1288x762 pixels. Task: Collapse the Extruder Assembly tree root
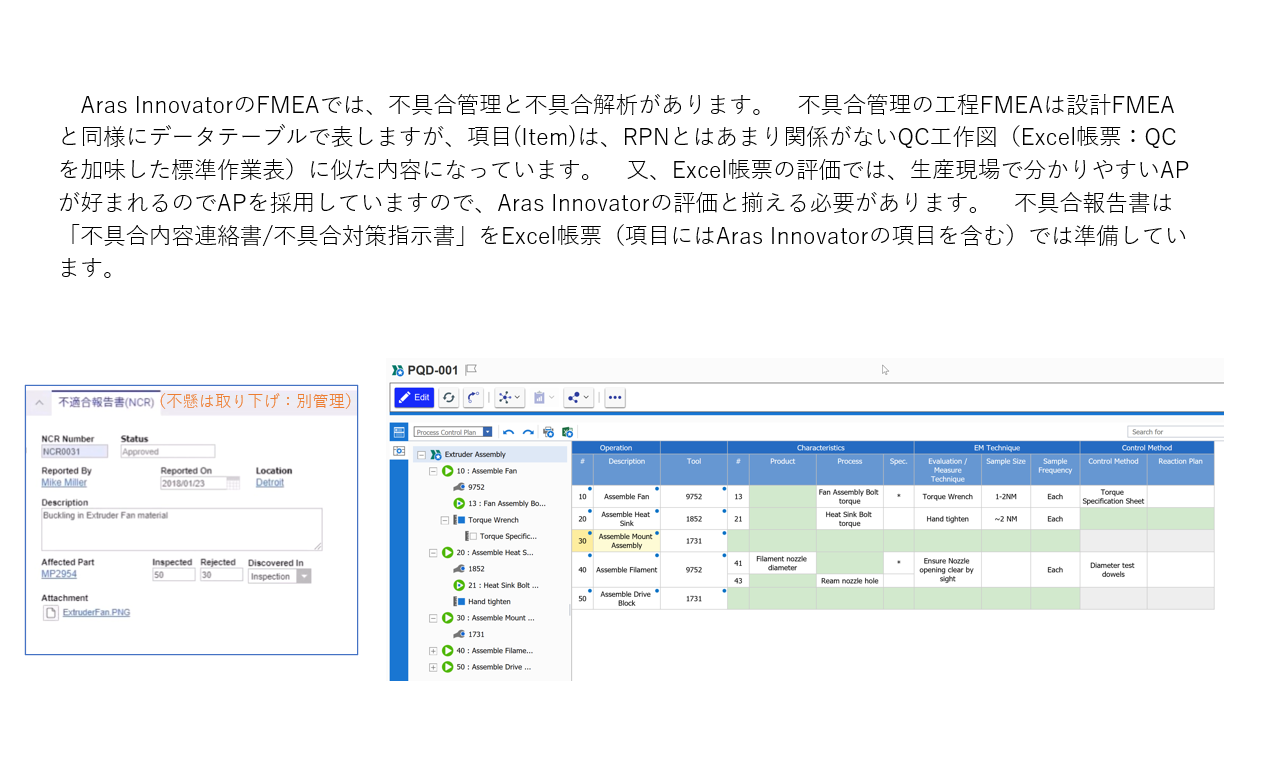pos(422,454)
